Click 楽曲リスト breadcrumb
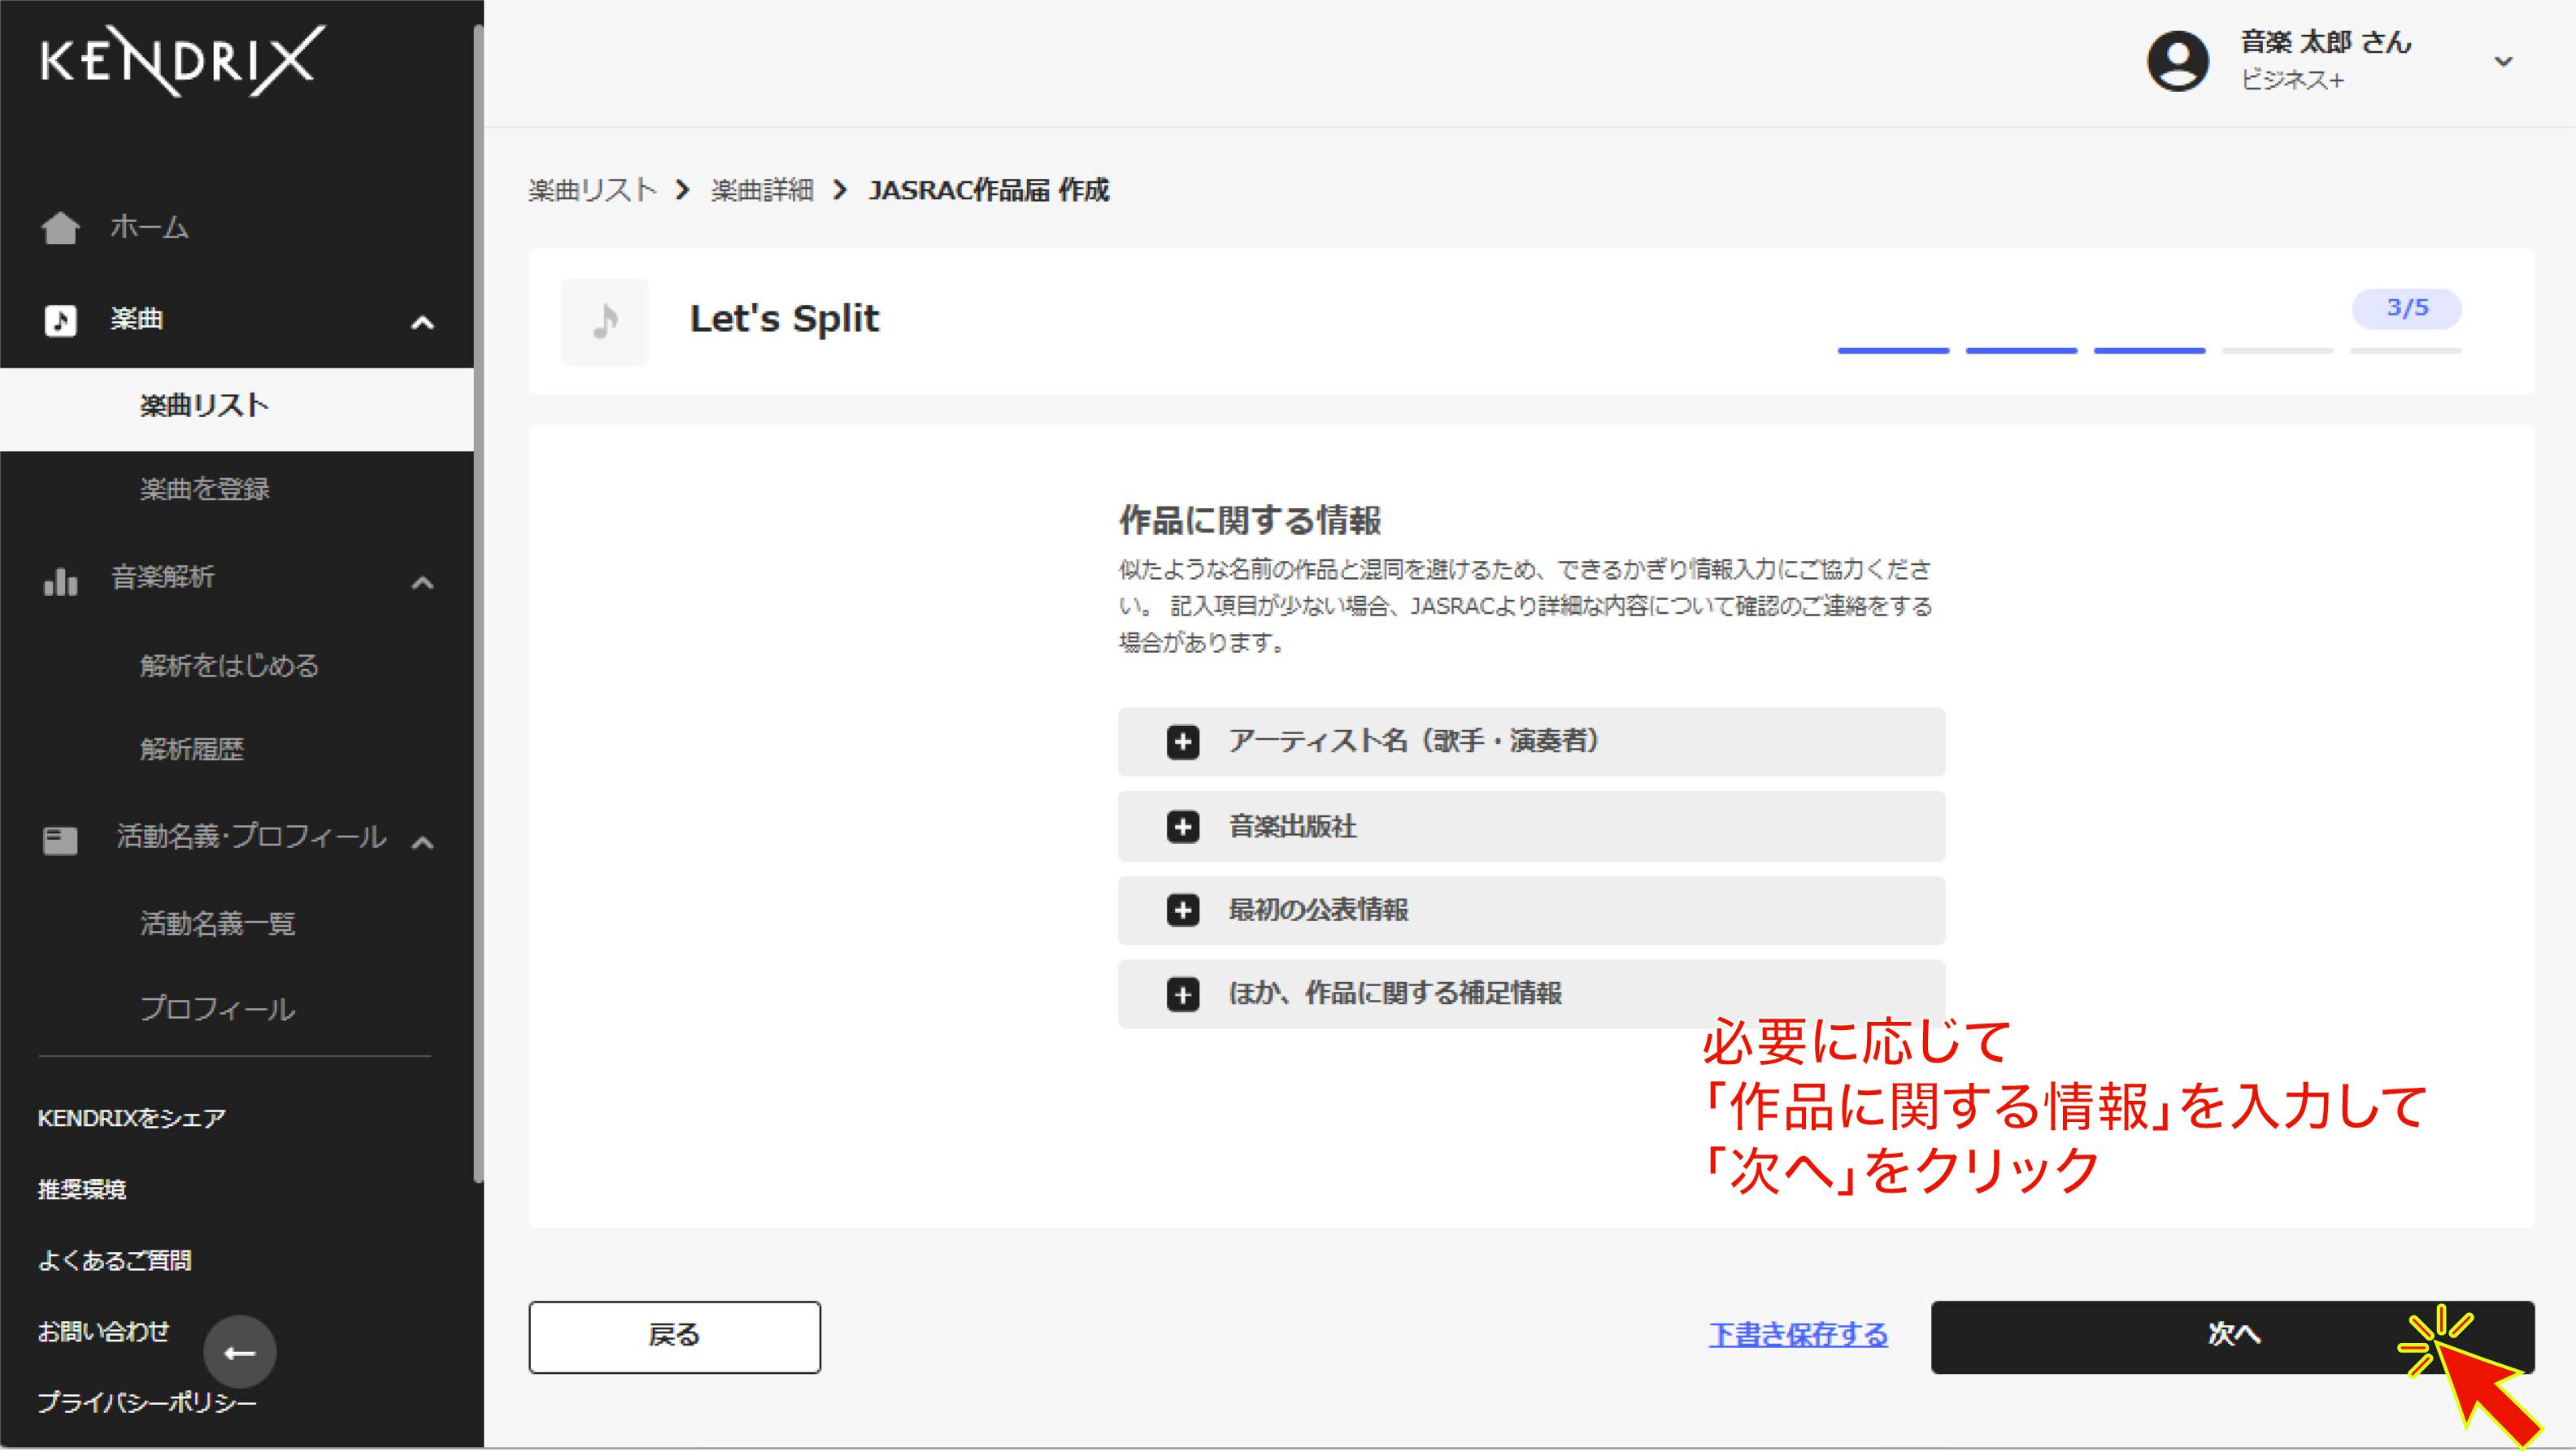Screen dimensions: 2576x1452 click(592, 190)
